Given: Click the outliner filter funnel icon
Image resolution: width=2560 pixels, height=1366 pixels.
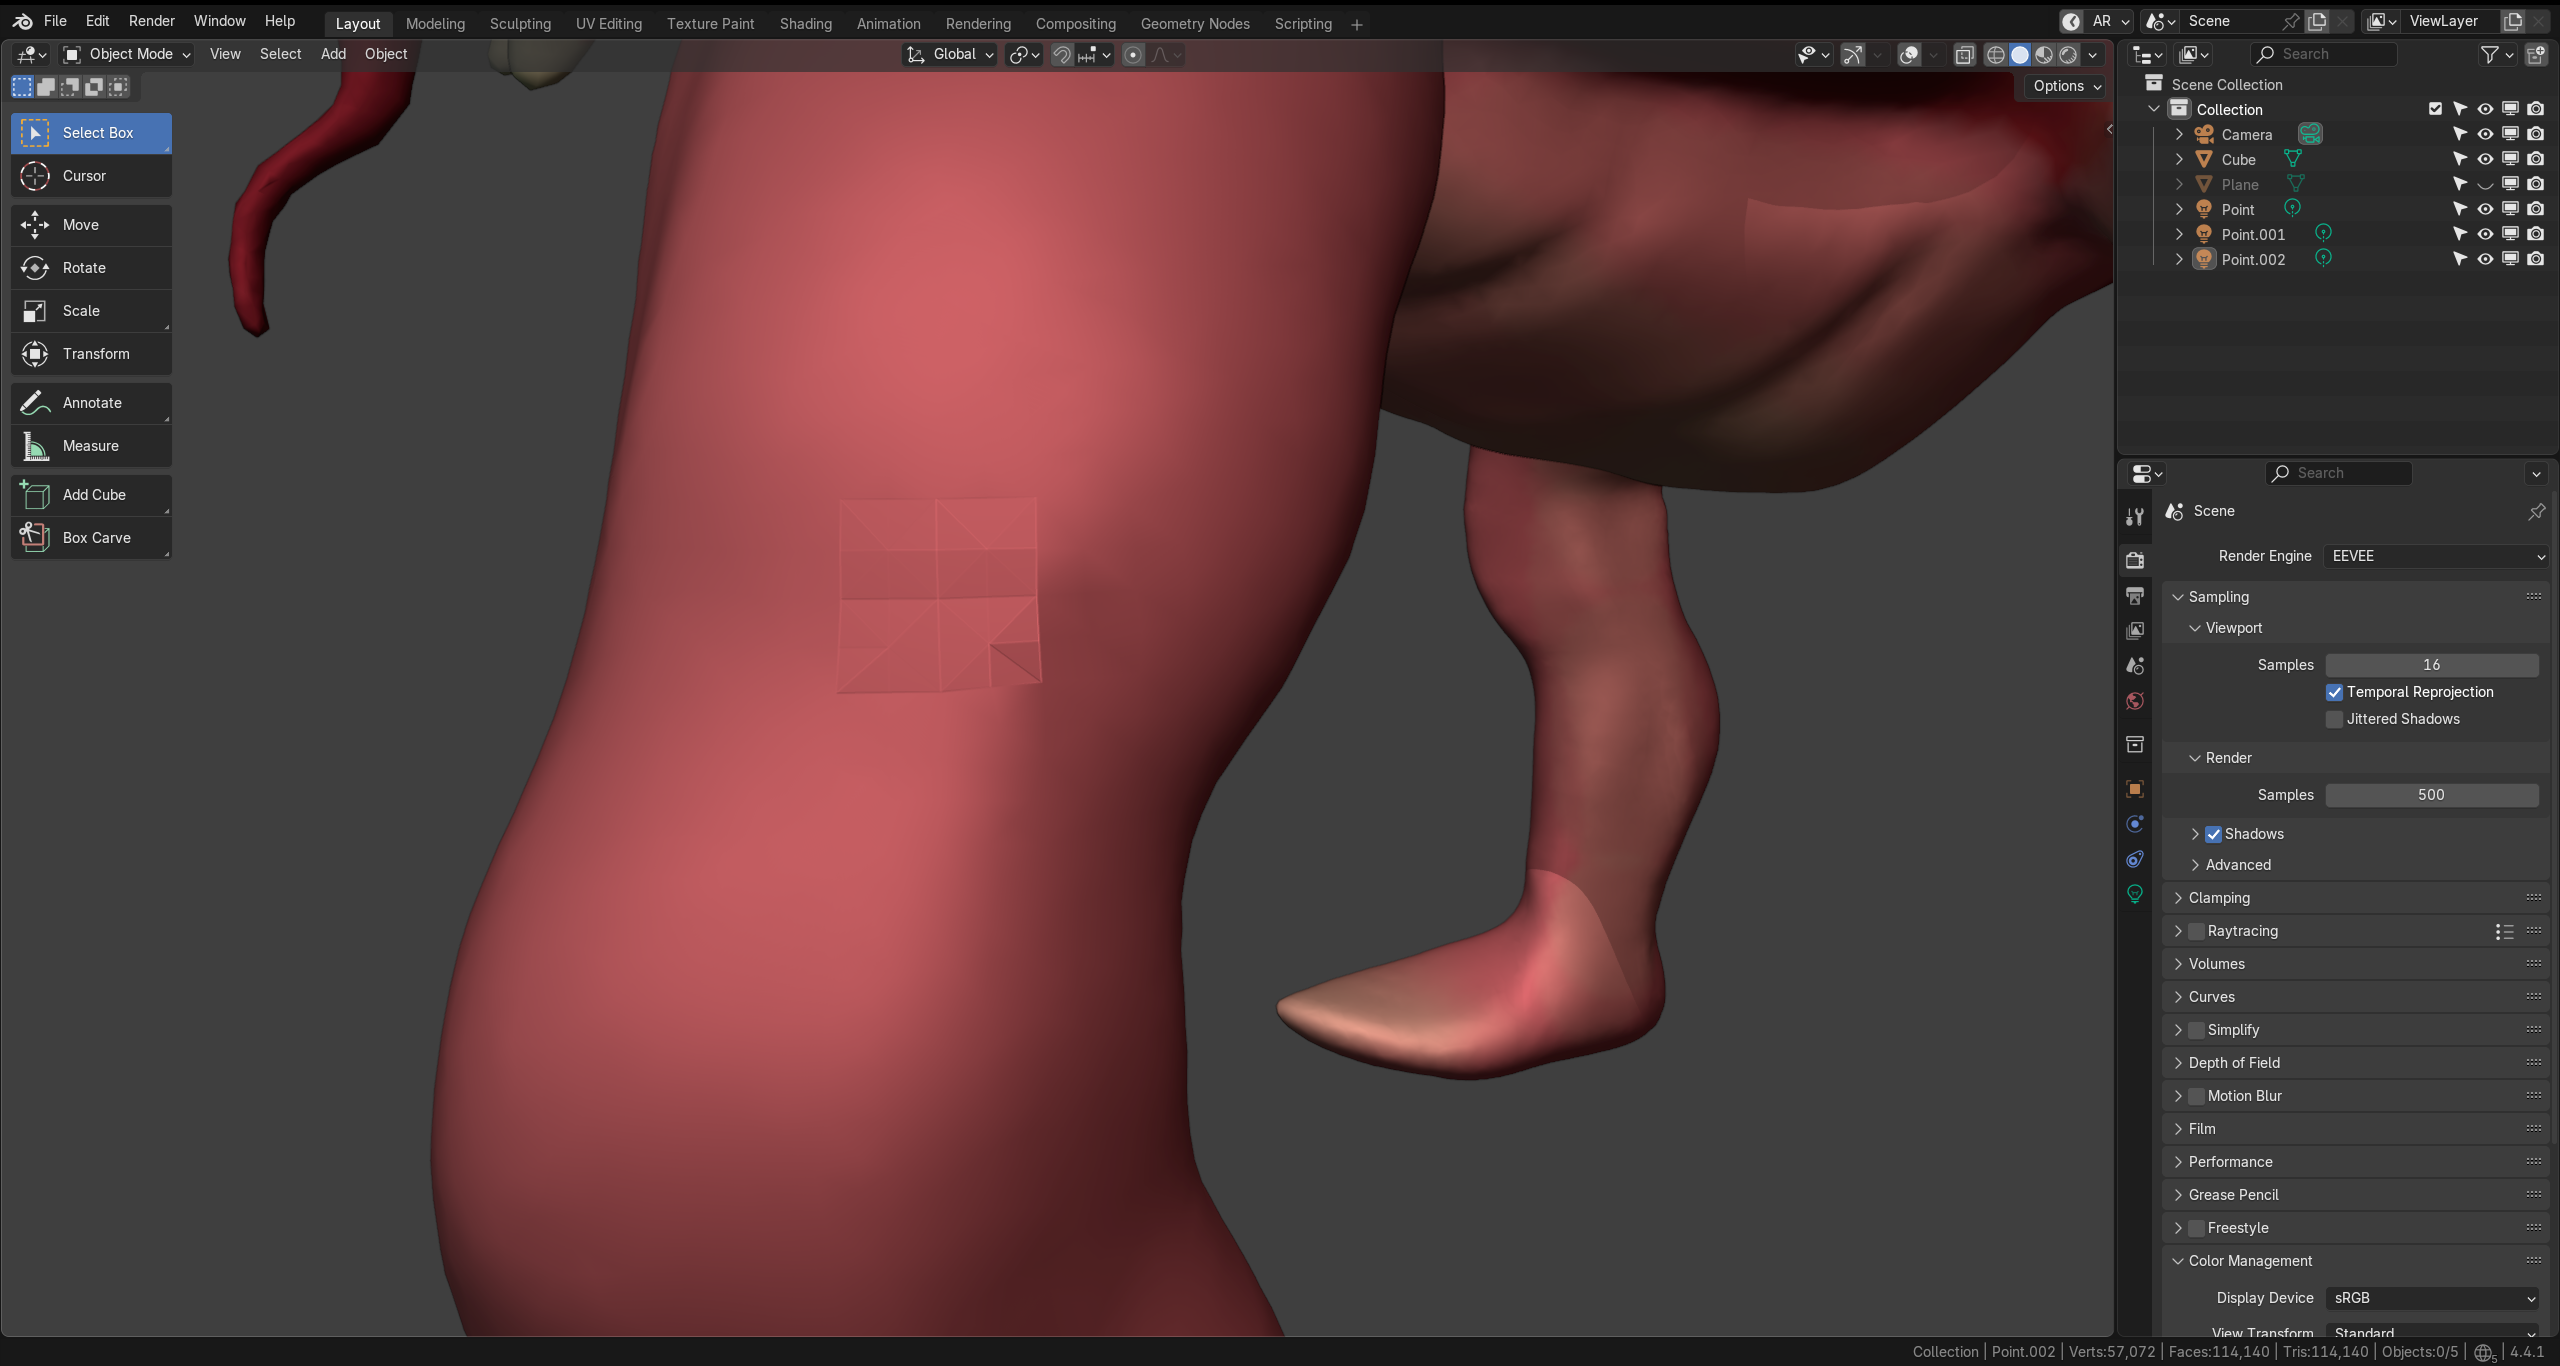Looking at the screenshot, I should click(2490, 55).
